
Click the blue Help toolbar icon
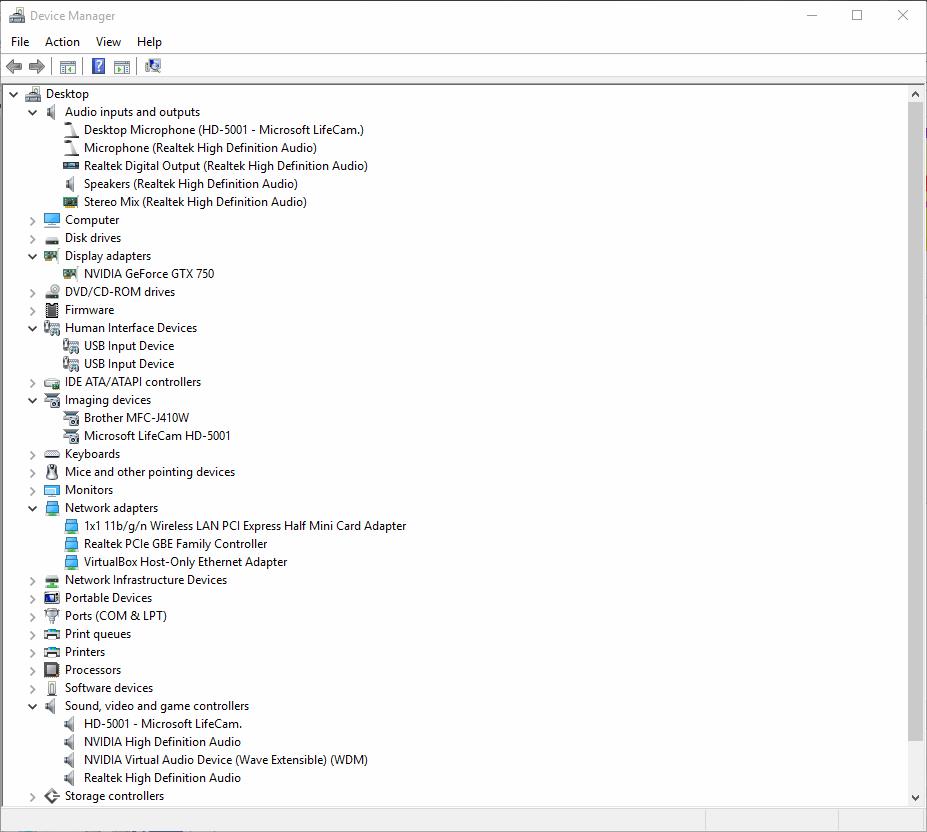click(x=98, y=66)
